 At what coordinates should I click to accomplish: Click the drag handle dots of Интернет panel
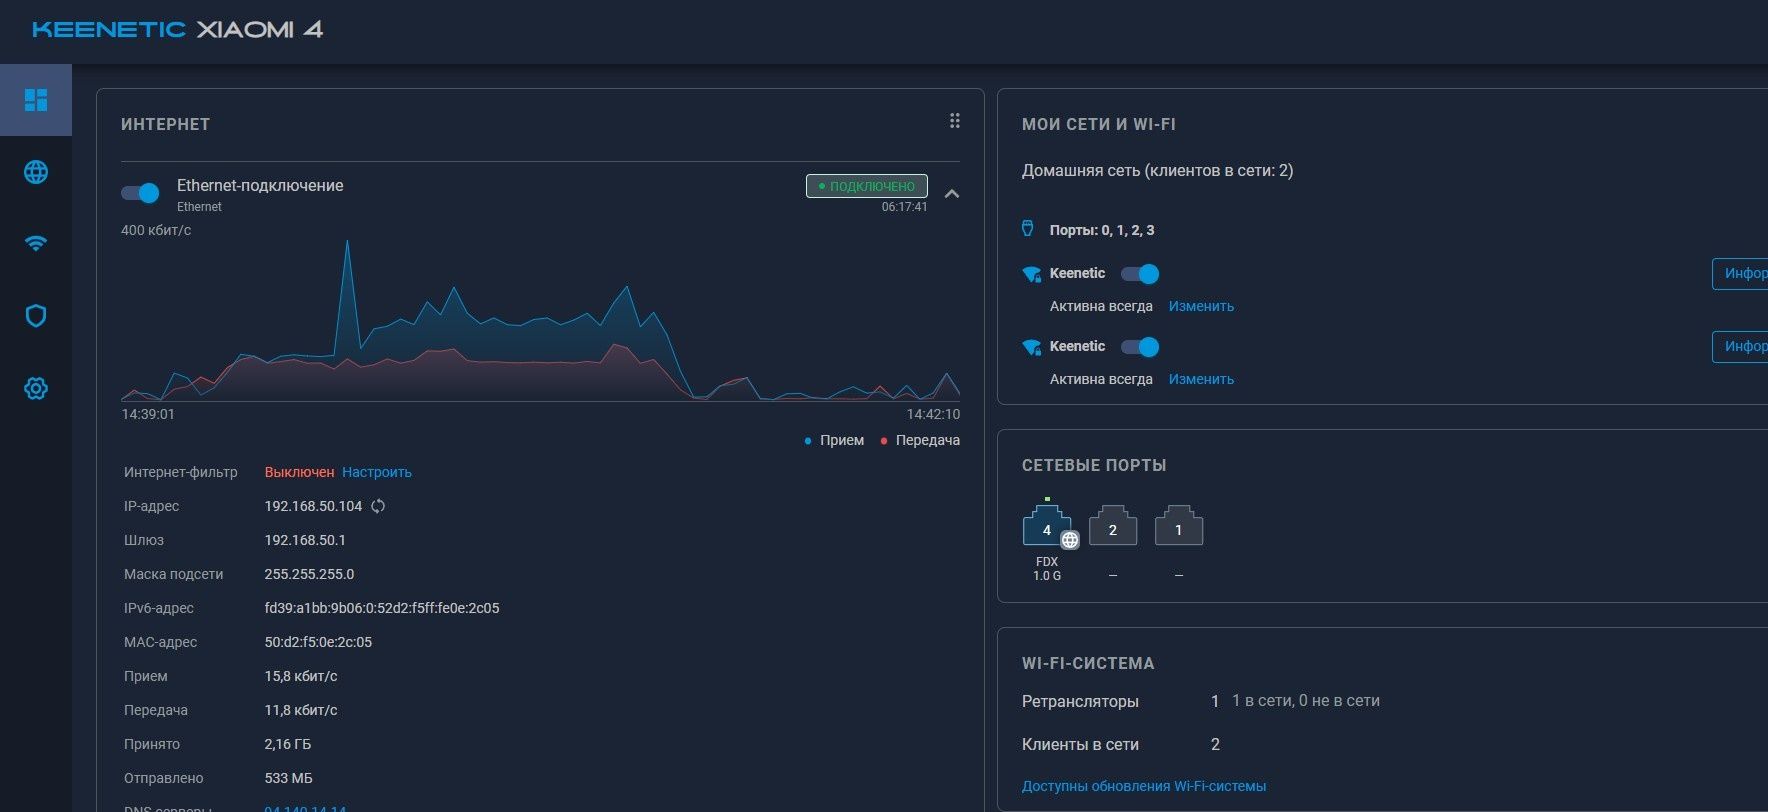pyautogui.click(x=955, y=121)
